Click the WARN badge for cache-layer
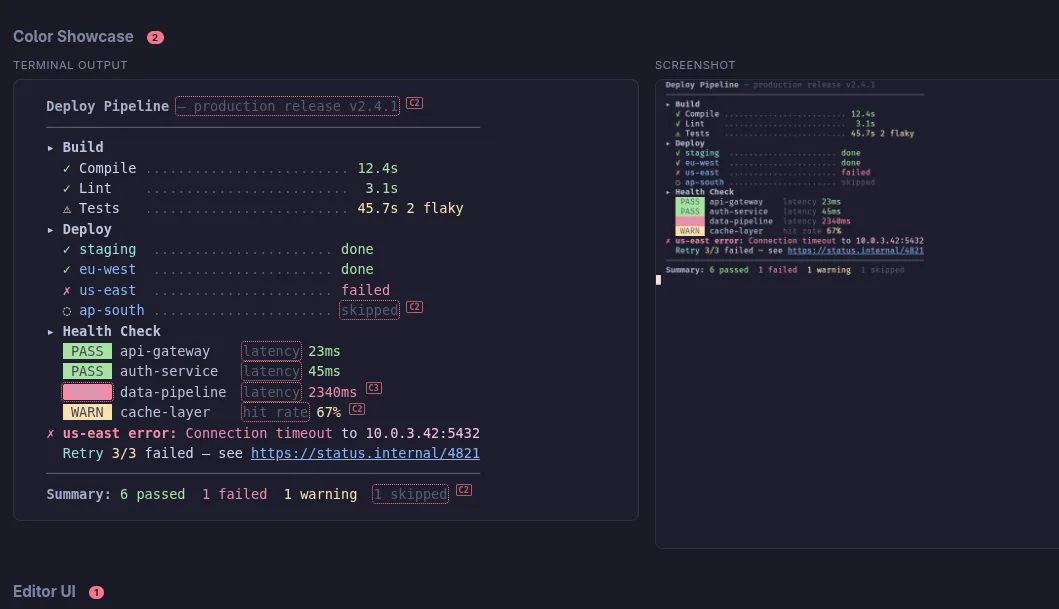This screenshot has width=1059, height=609. coord(86,412)
